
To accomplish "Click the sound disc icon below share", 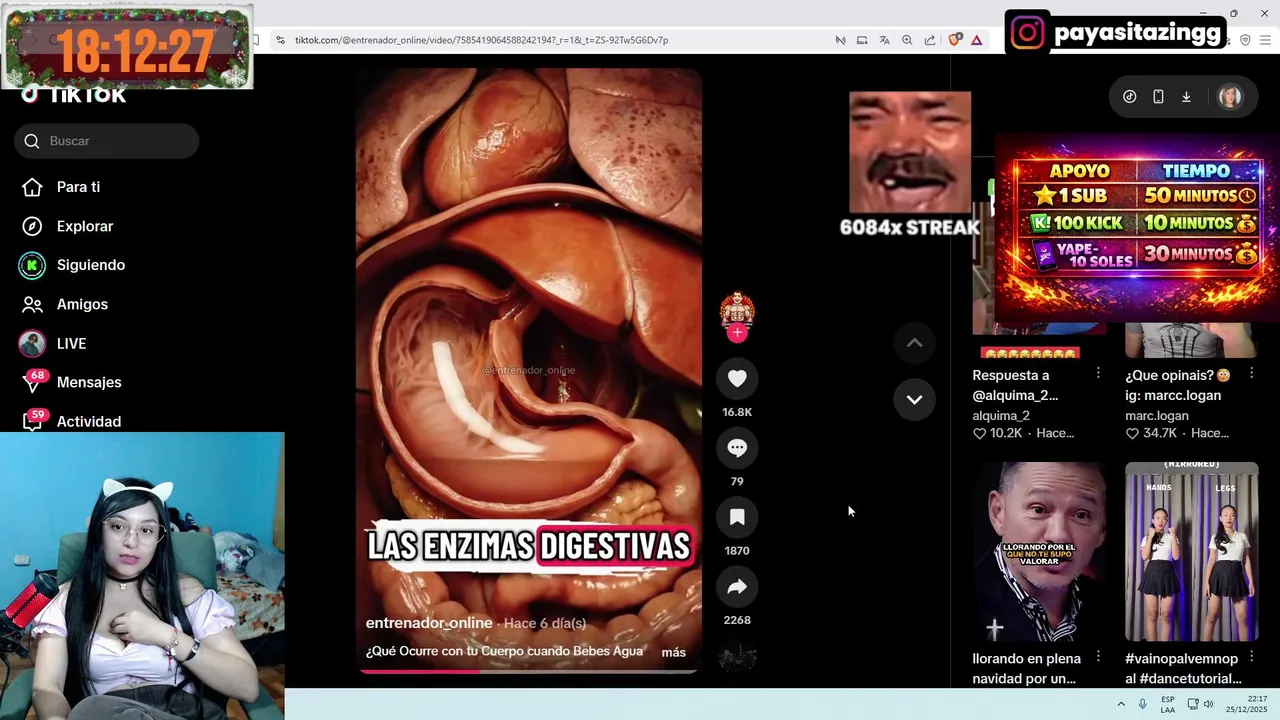I will tap(737, 657).
